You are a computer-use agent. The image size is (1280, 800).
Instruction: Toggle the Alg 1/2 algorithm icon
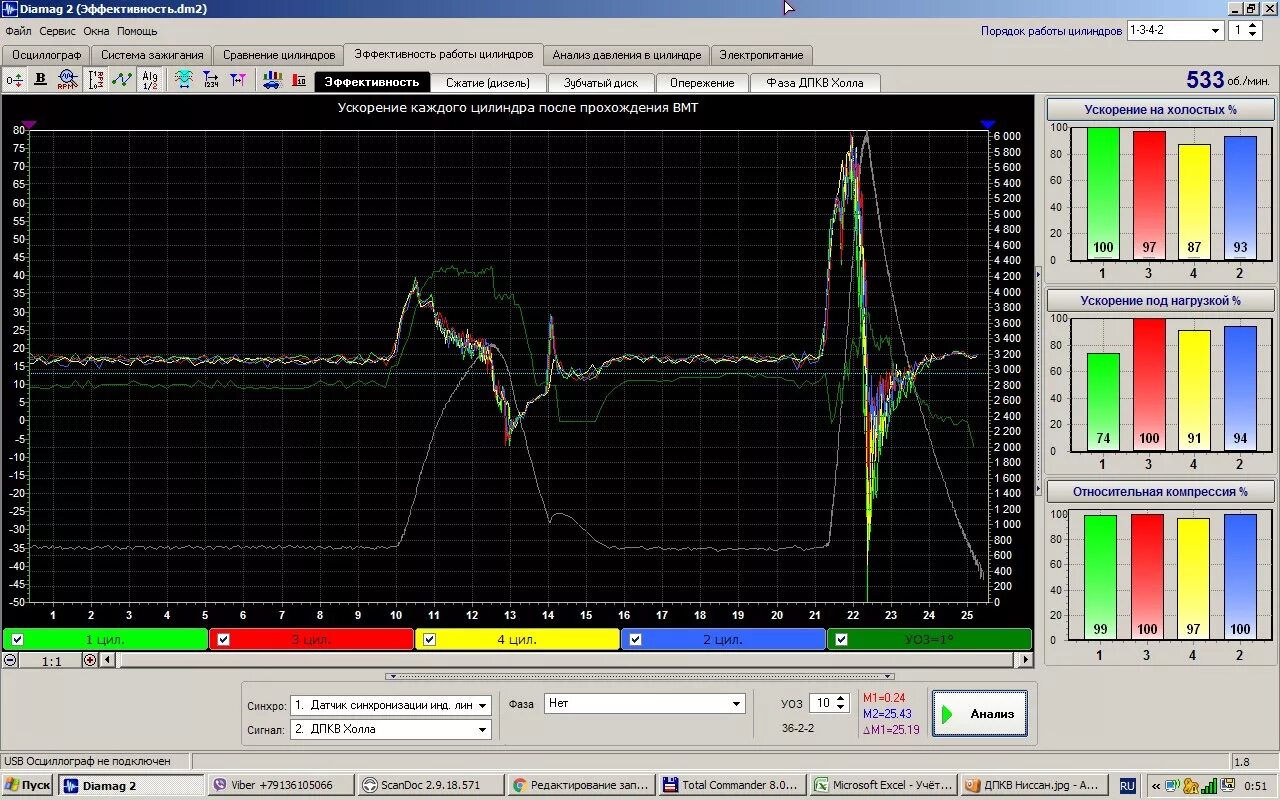(149, 80)
